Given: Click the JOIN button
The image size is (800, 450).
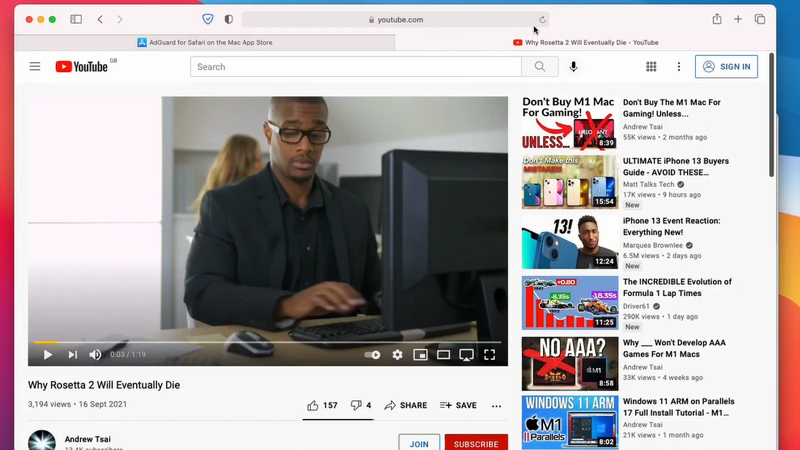Looking at the screenshot, I should tap(419, 443).
